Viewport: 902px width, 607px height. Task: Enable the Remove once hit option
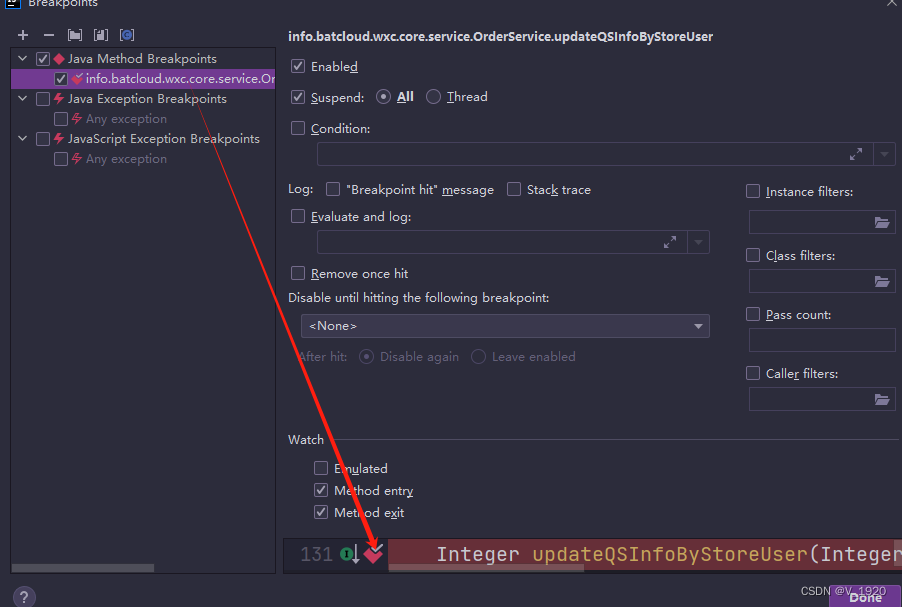click(x=297, y=273)
